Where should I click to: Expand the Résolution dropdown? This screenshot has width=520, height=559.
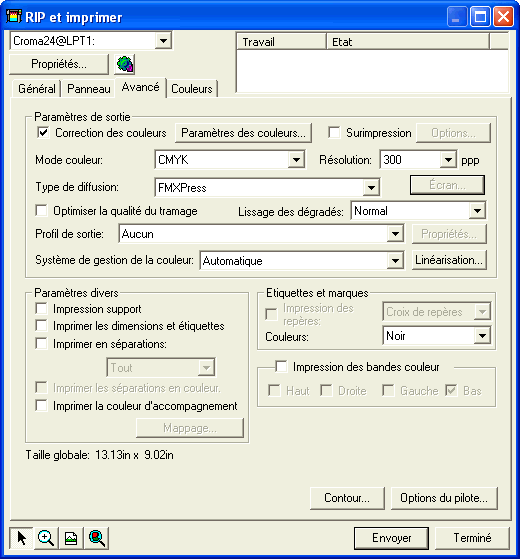click(448, 160)
